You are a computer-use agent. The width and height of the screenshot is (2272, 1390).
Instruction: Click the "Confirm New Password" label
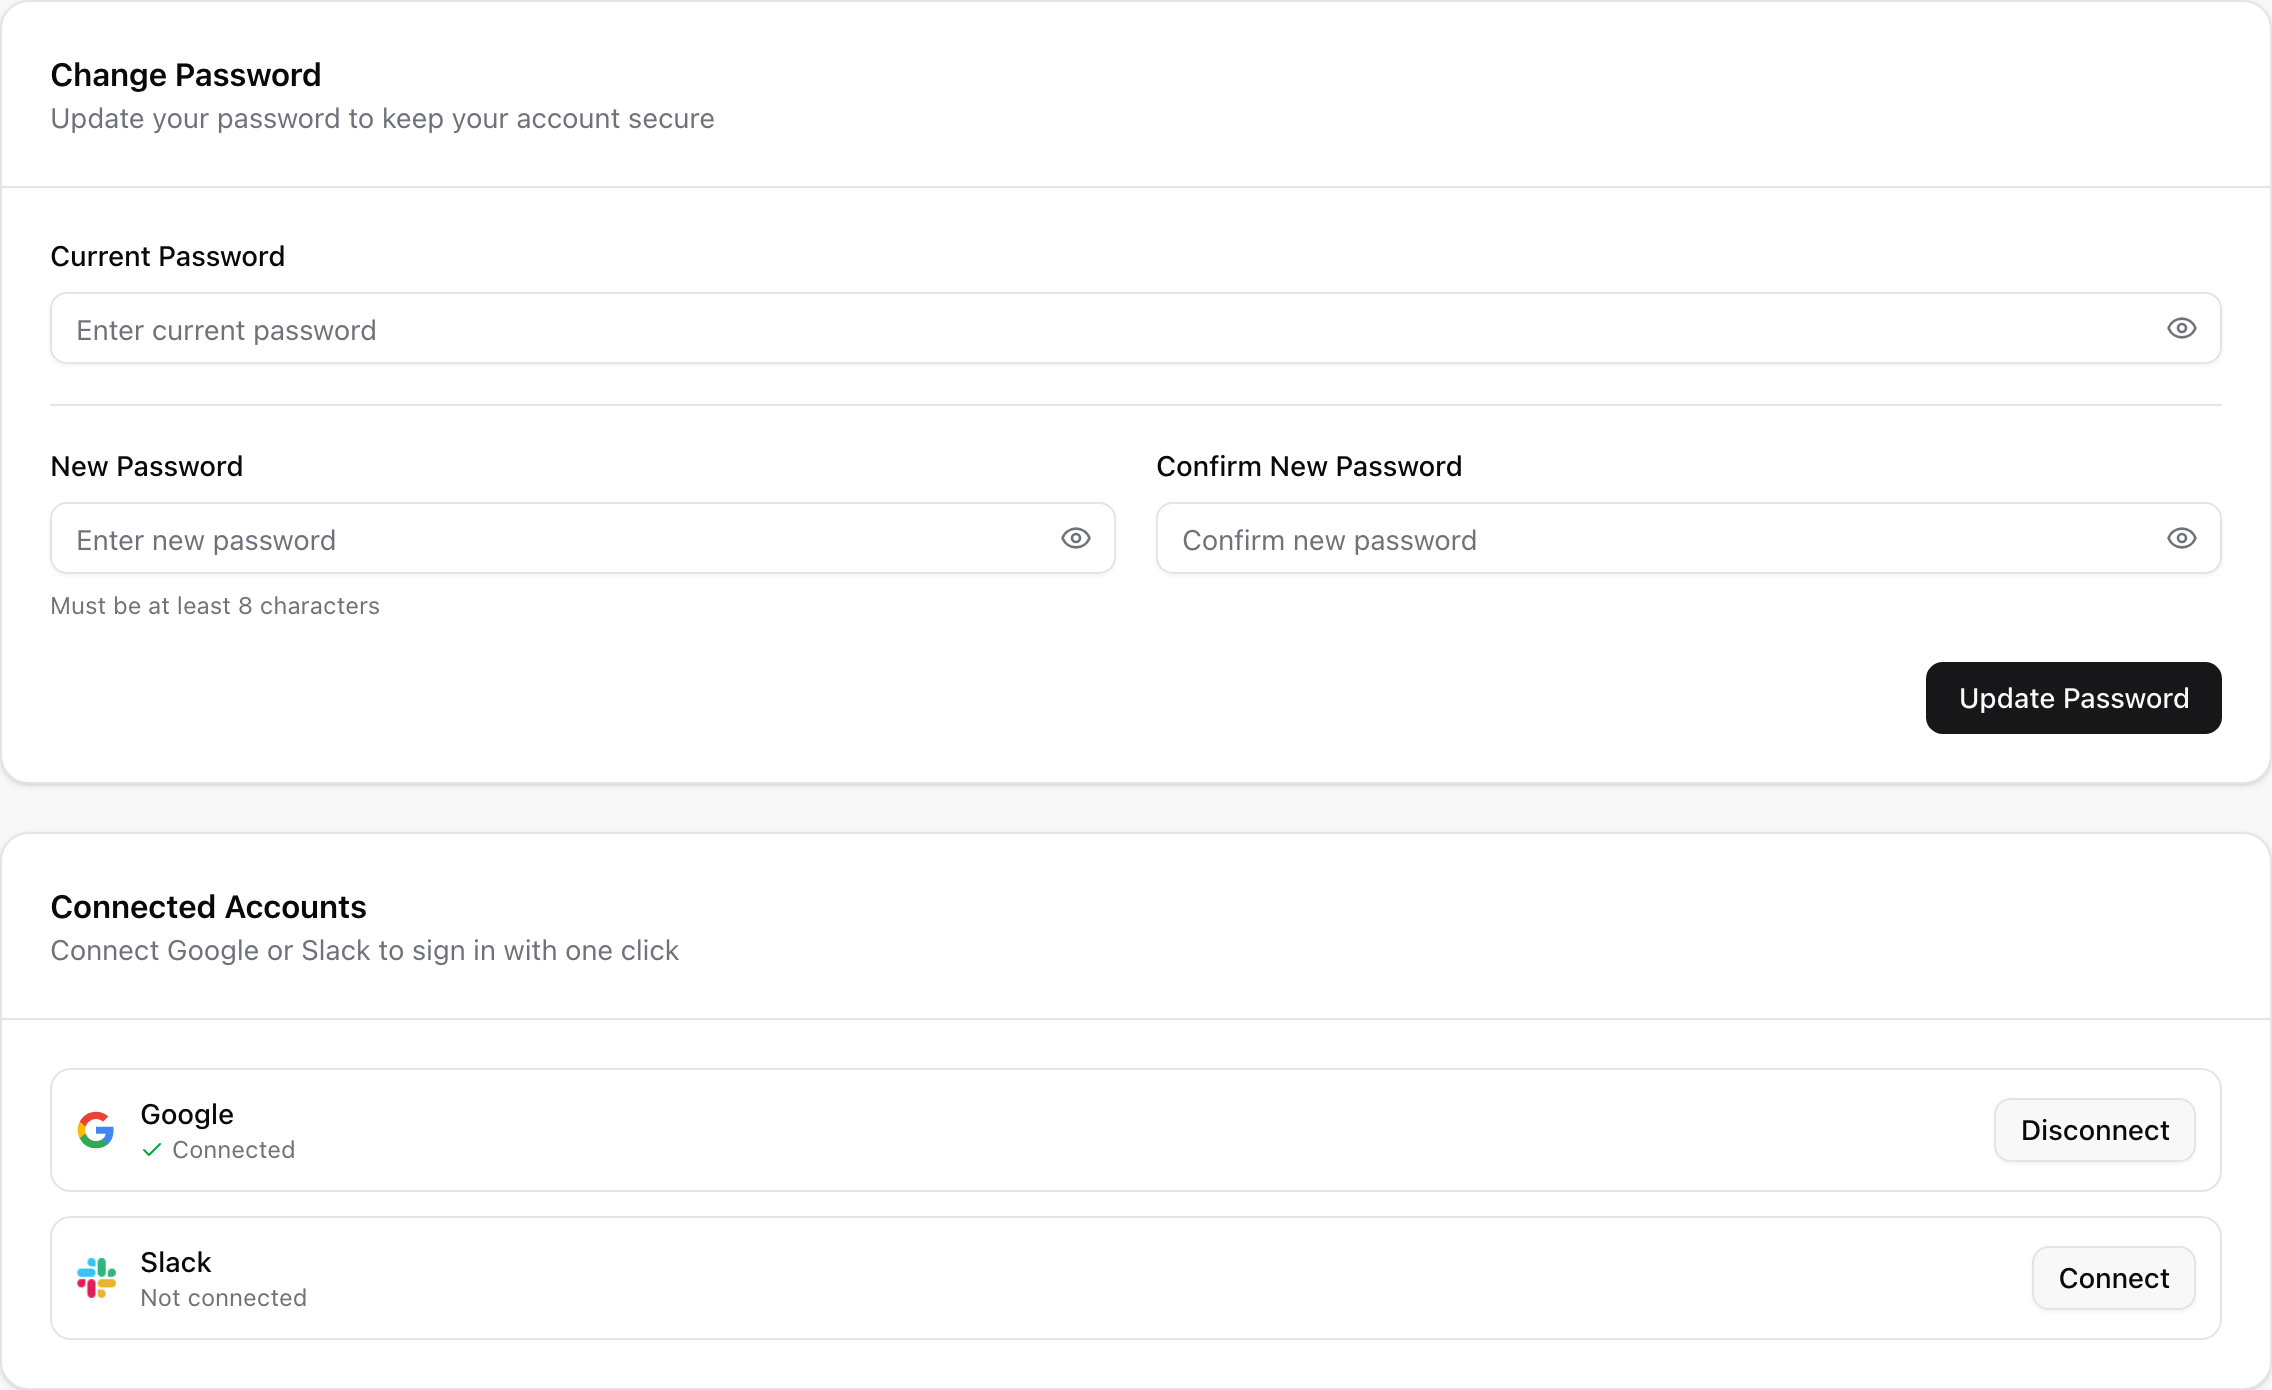pos(1309,467)
